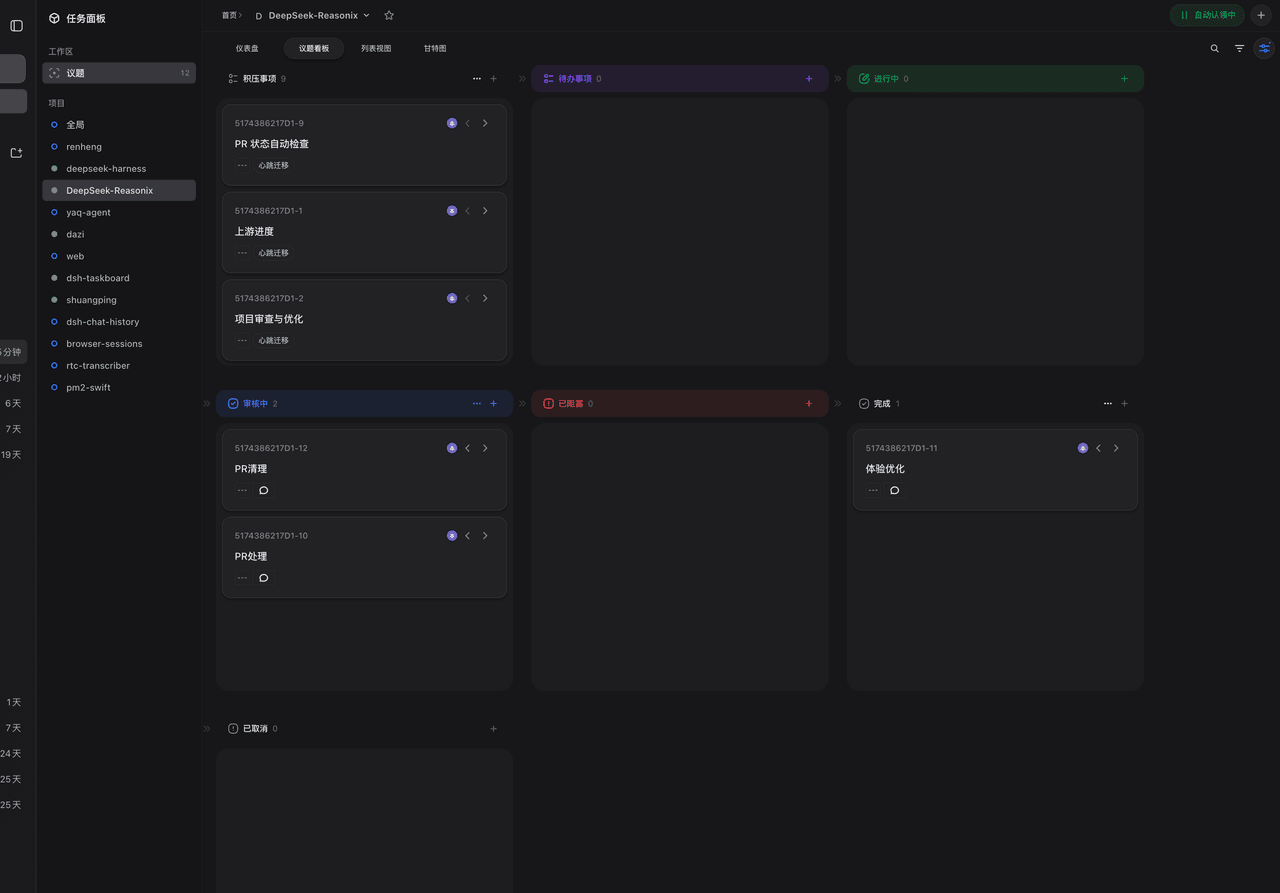Collapse the 进行中 column using double chevron
This screenshot has height=893, width=1280.
[838, 79]
